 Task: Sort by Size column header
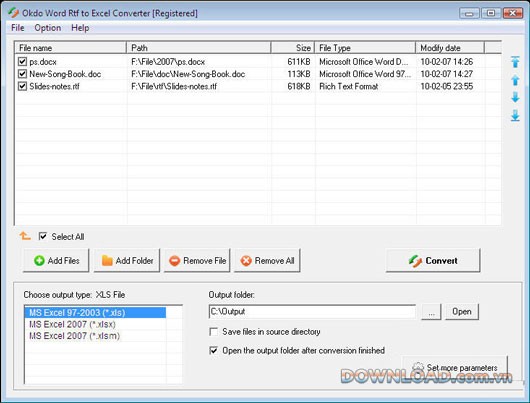[x=293, y=48]
